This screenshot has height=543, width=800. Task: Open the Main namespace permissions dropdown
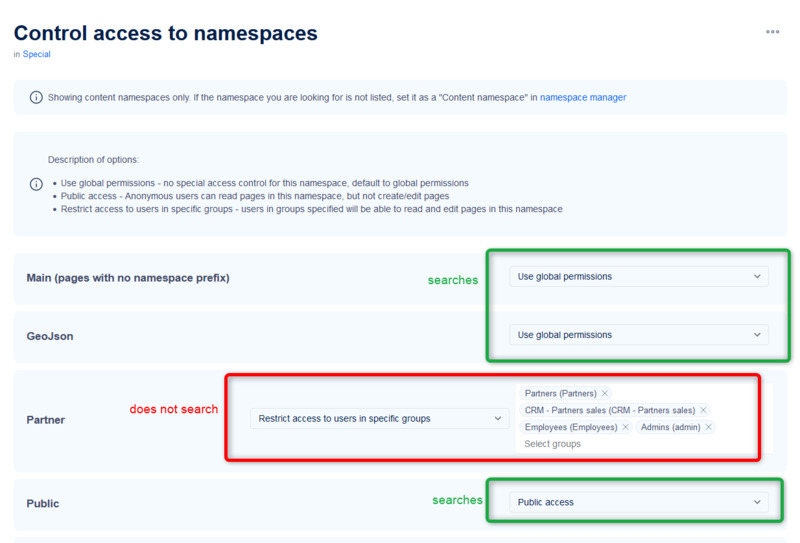638,277
